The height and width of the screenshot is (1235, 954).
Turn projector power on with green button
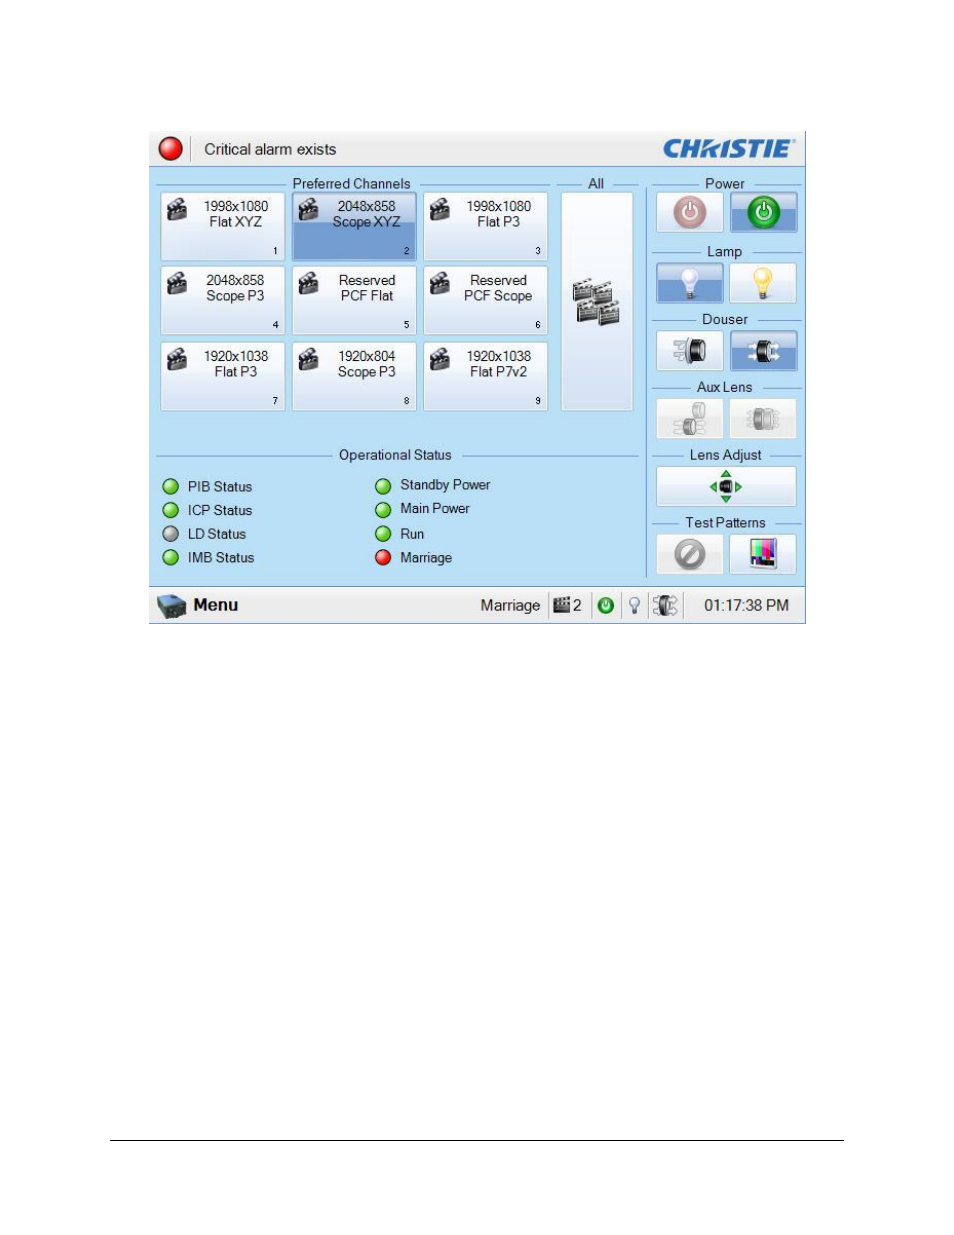(x=764, y=213)
